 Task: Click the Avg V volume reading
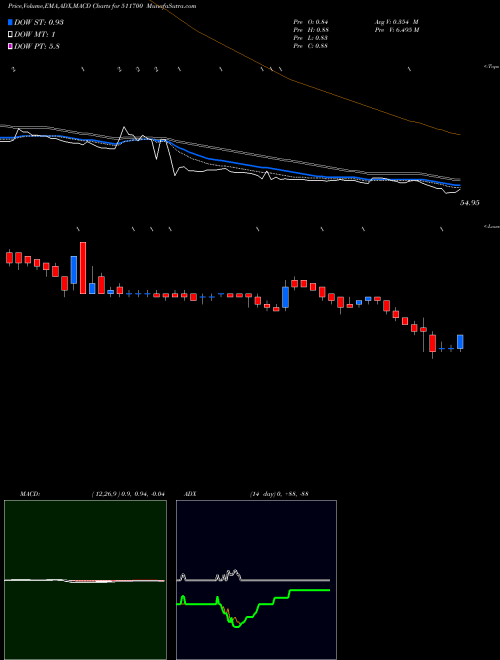tap(396, 22)
